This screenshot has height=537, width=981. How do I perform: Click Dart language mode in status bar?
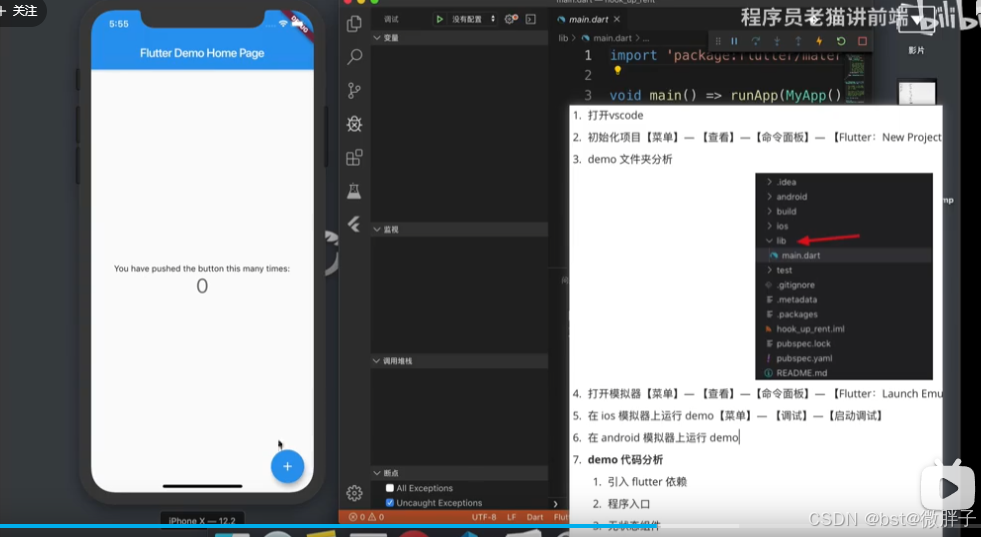[x=535, y=517]
